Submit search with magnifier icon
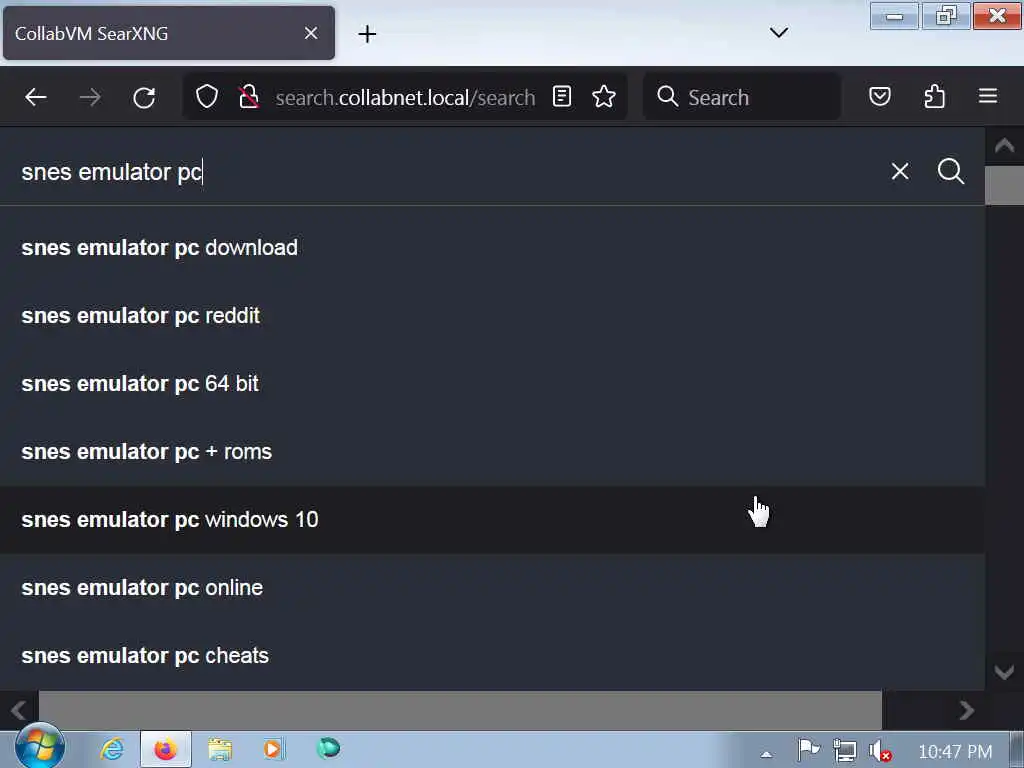This screenshot has width=1024, height=768. pos(950,171)
